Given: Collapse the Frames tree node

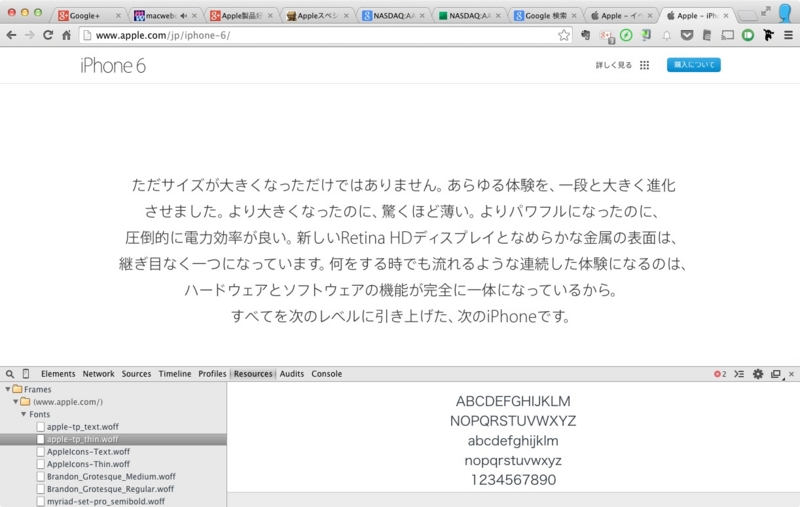Looking at the screenshot, I should [x=8, y=389].
